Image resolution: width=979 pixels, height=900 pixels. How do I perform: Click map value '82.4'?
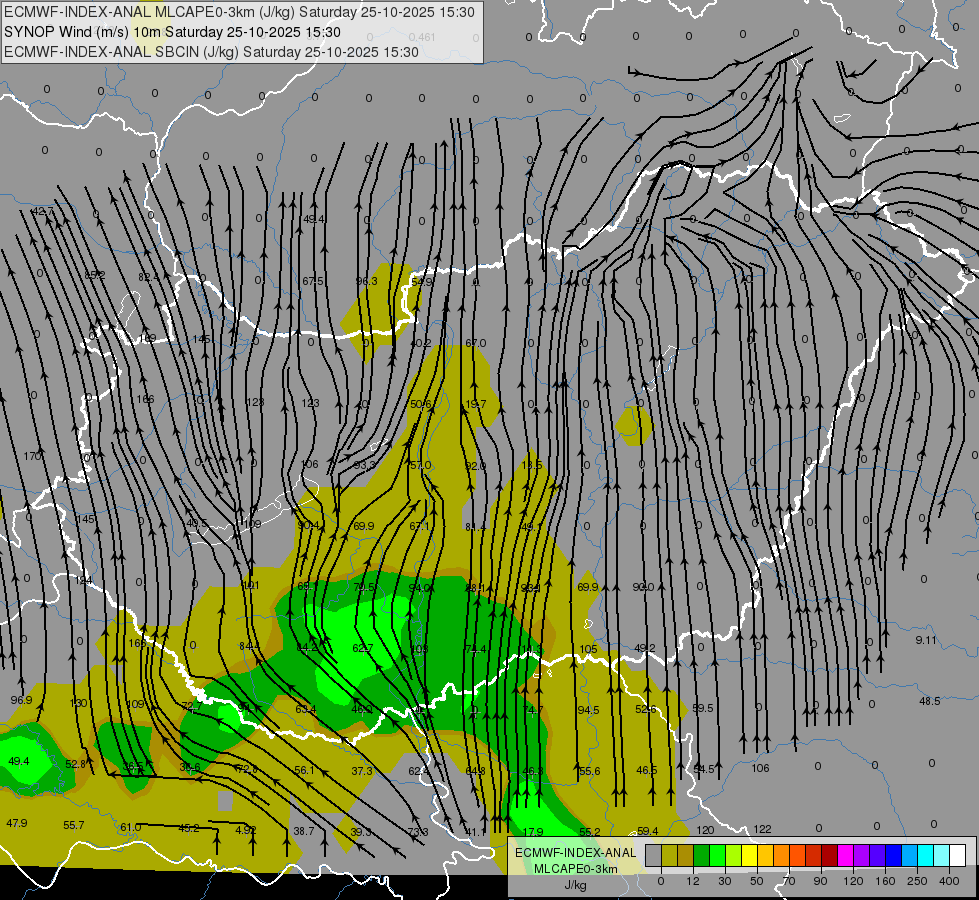click(149, 277)
